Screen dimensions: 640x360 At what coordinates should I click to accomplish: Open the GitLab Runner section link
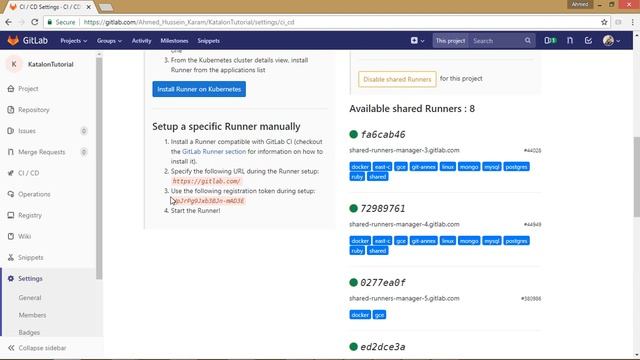pos(214,151)
